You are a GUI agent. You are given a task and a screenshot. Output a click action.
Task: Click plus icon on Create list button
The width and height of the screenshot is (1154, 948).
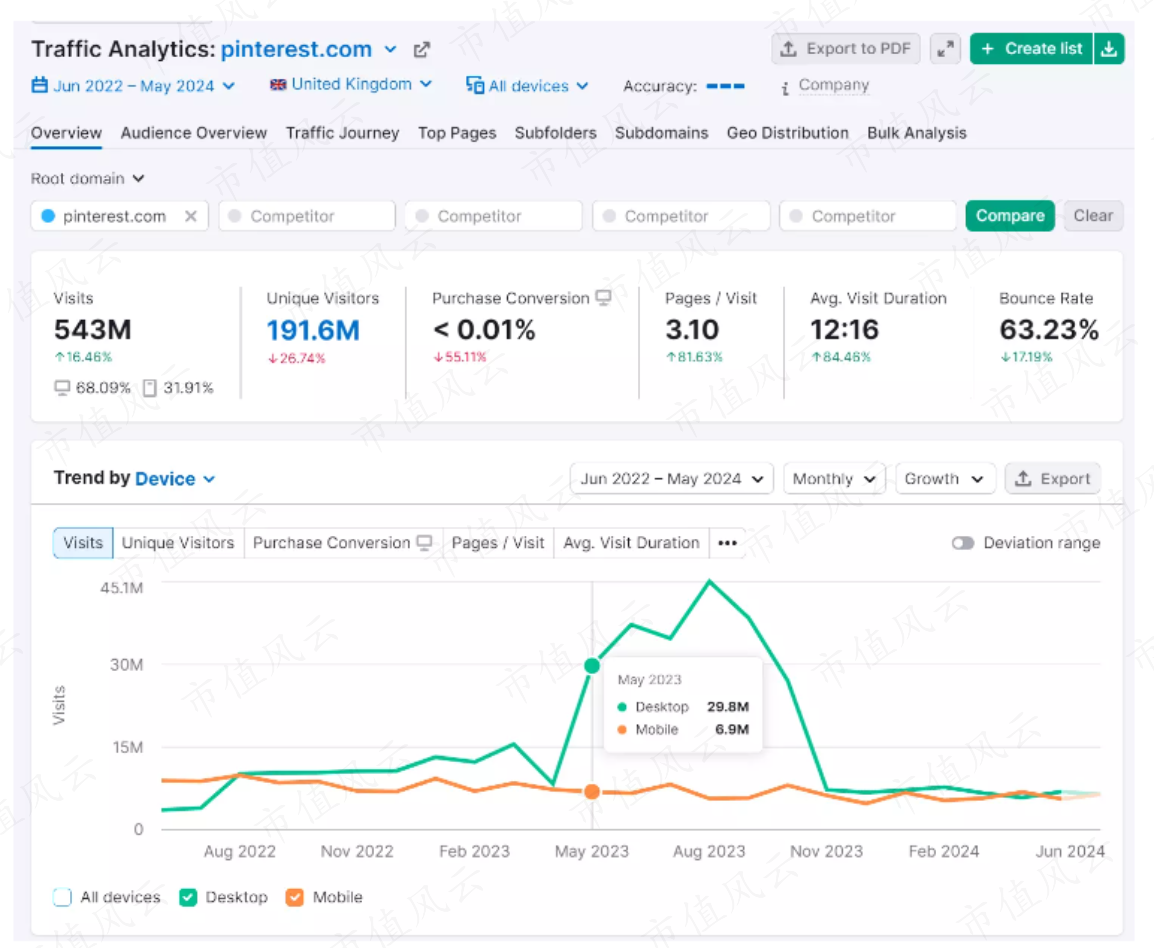(988, 49)
